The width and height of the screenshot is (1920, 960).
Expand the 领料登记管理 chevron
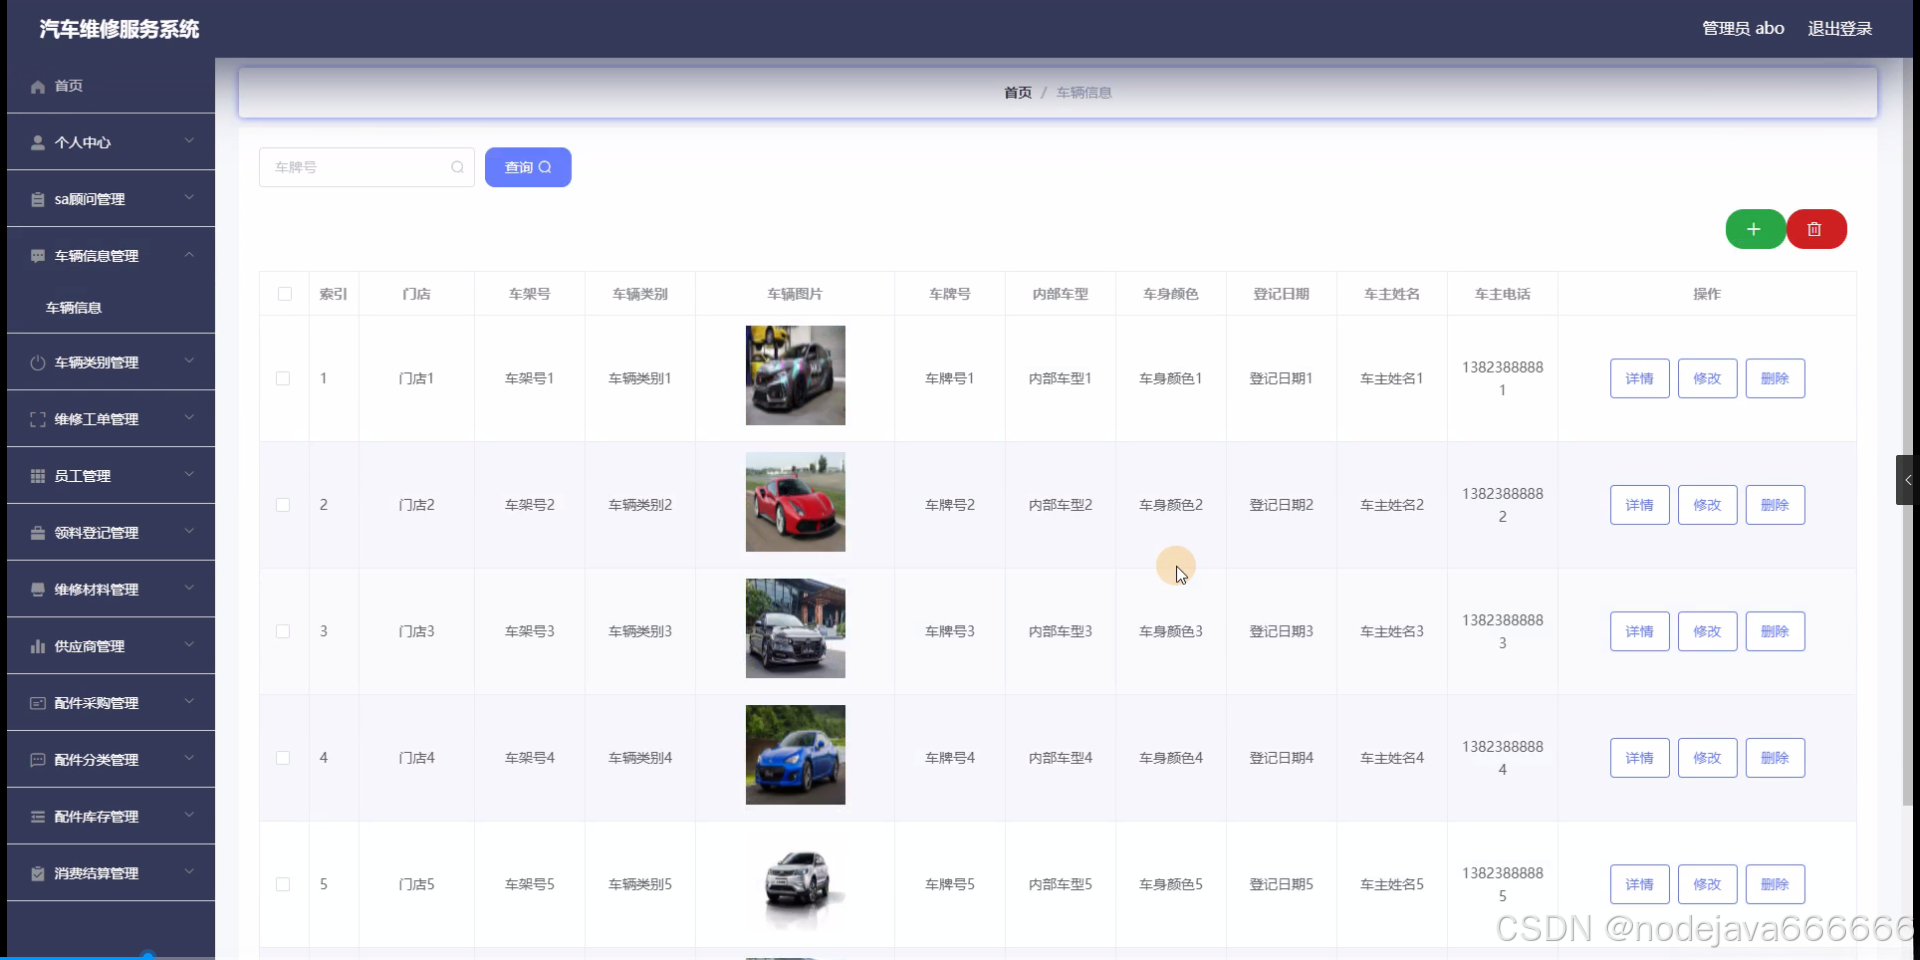(x=189, y=531)
